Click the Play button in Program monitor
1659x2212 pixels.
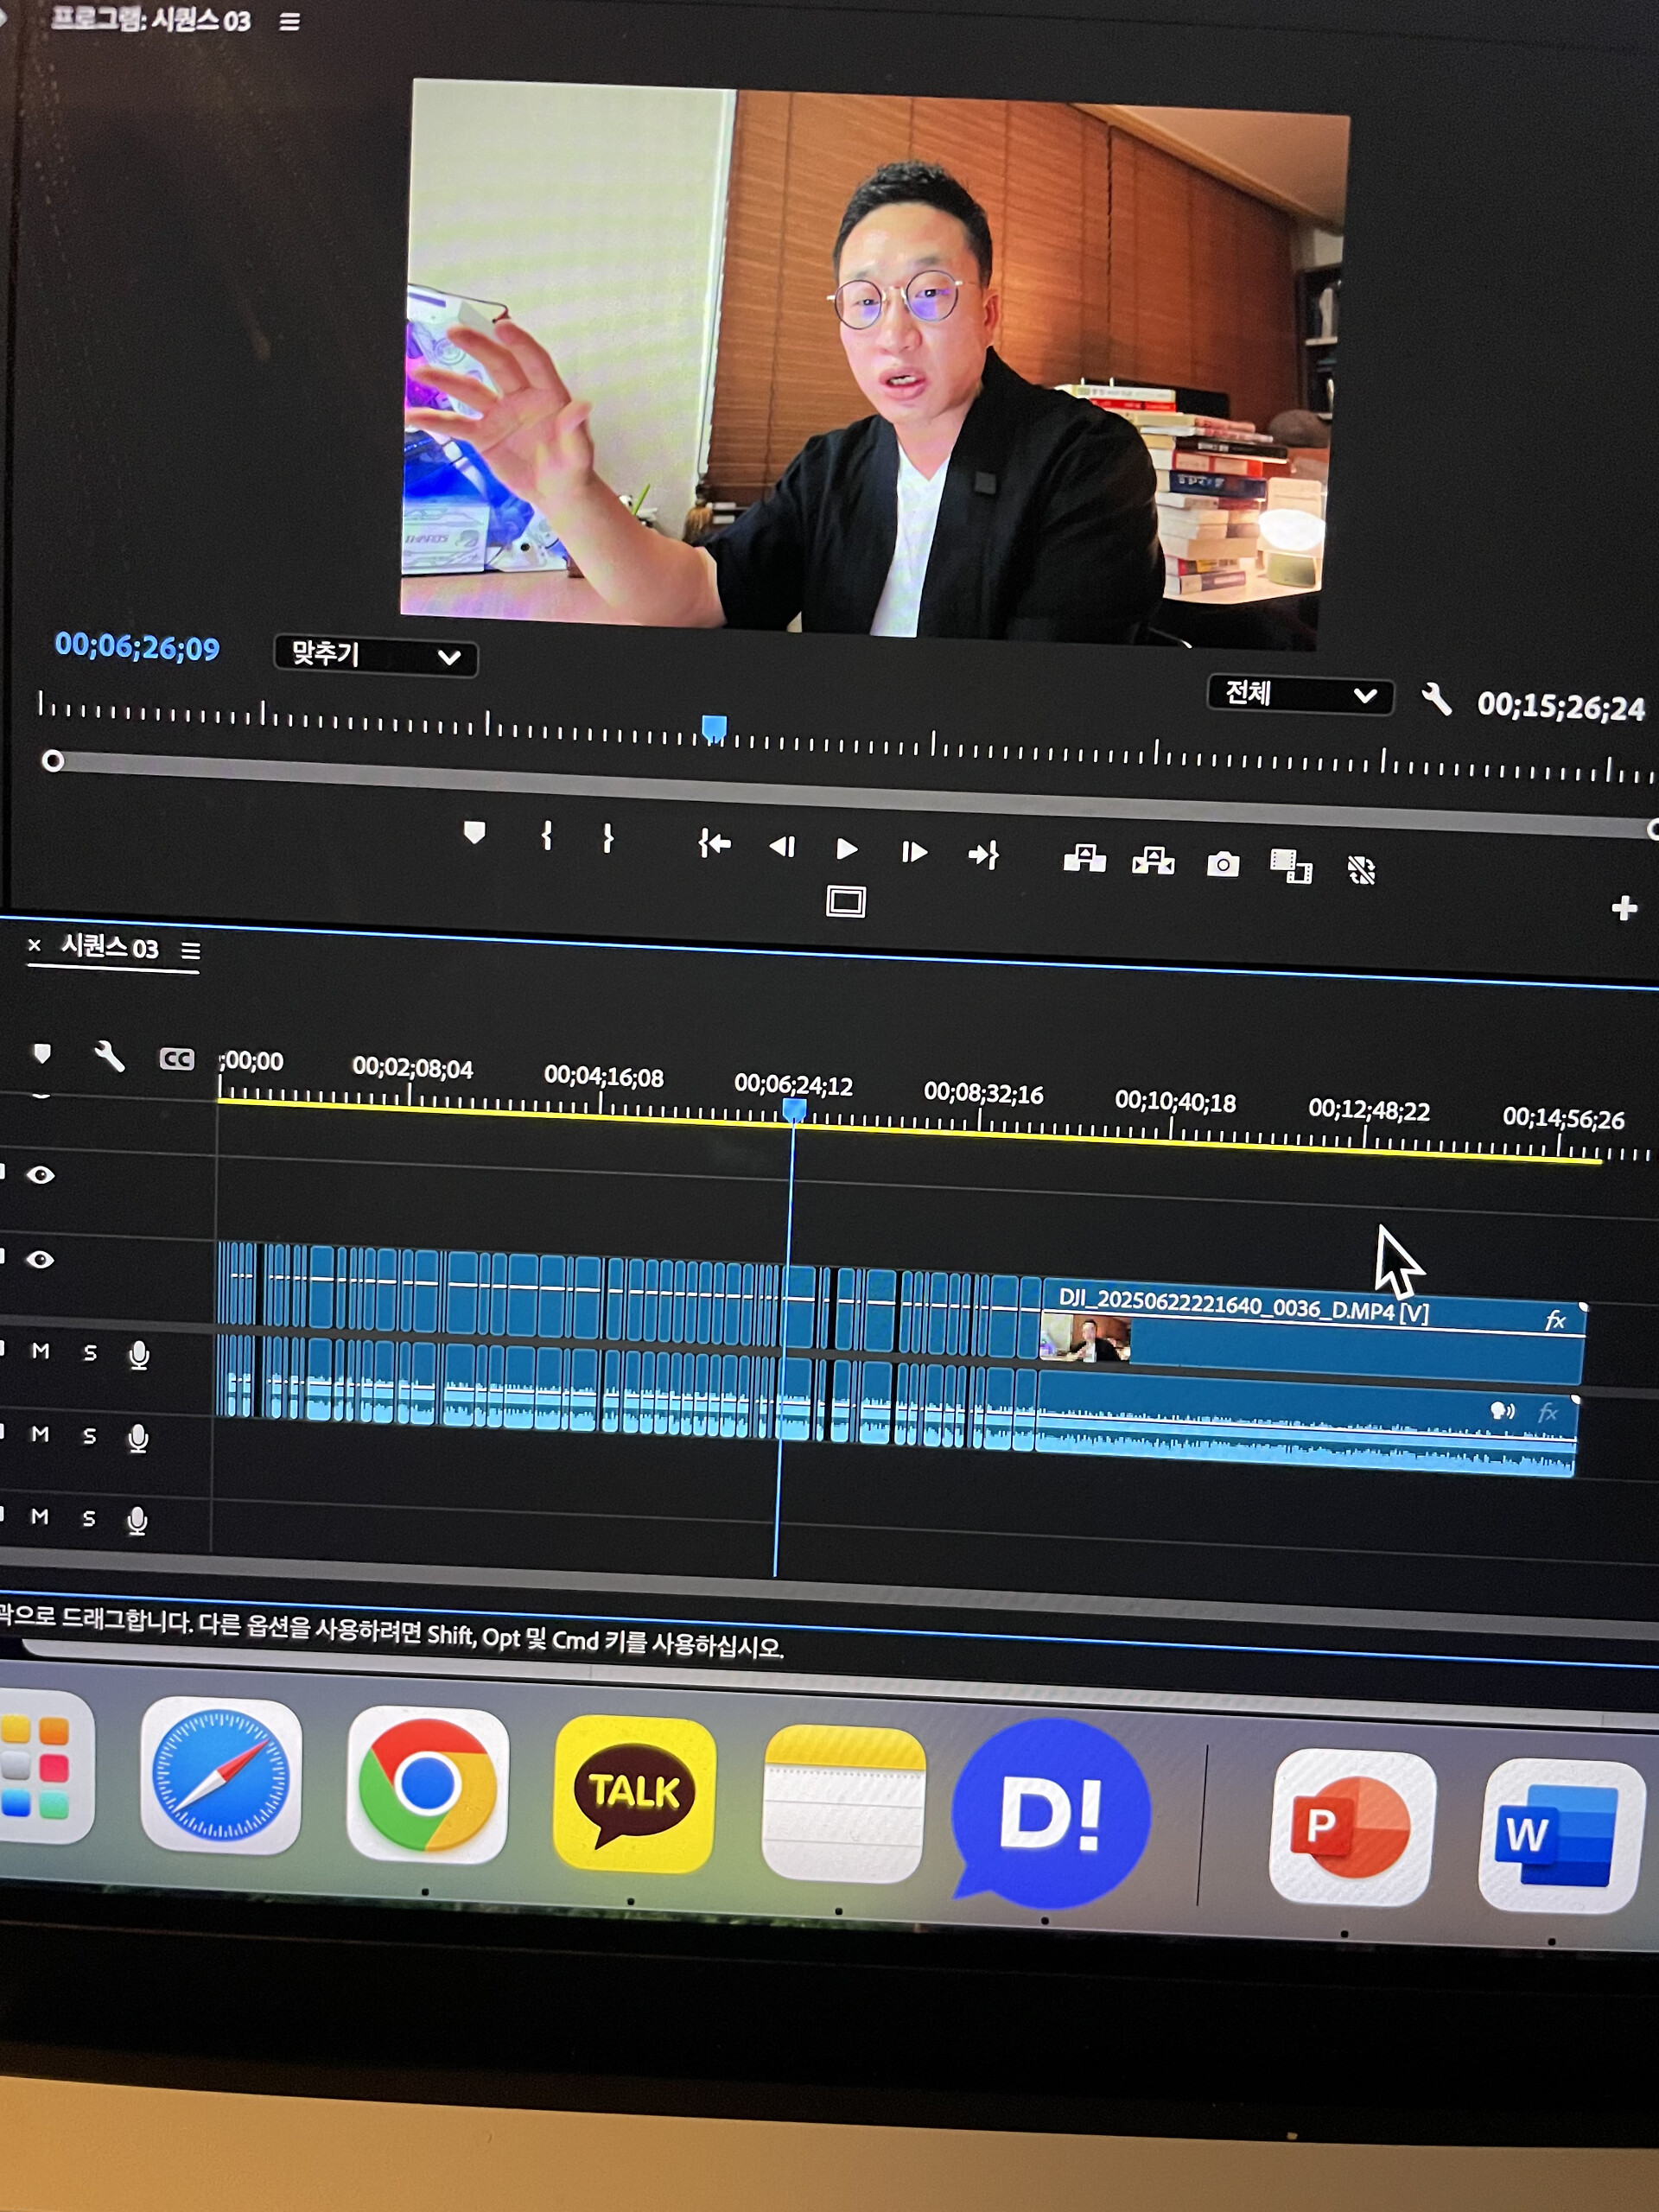[x=846, y=849]
